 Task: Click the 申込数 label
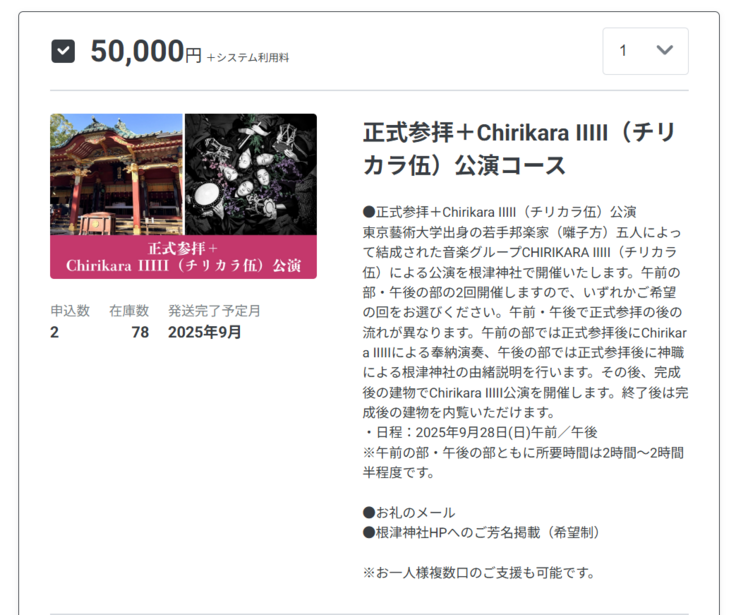pos(70,311)
